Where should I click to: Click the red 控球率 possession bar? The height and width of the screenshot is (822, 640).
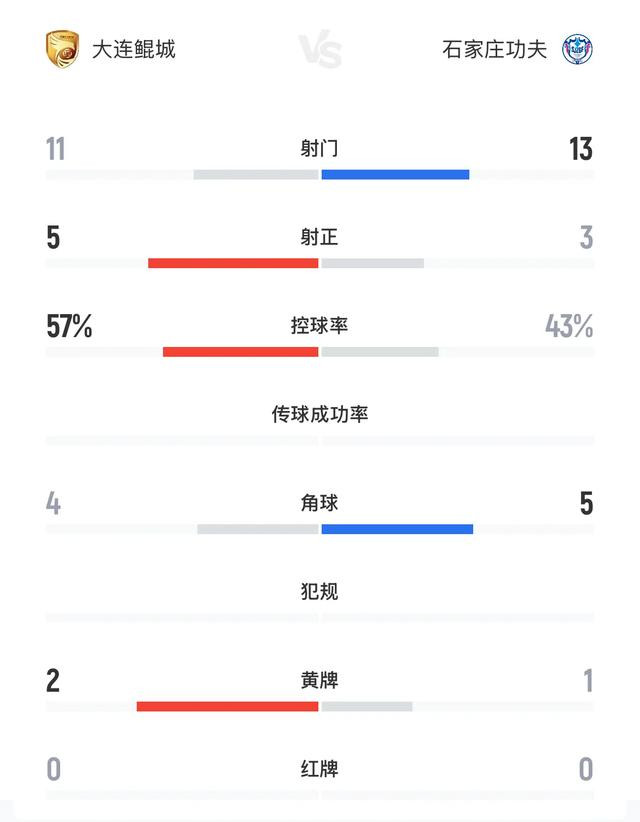click(241, 352)
